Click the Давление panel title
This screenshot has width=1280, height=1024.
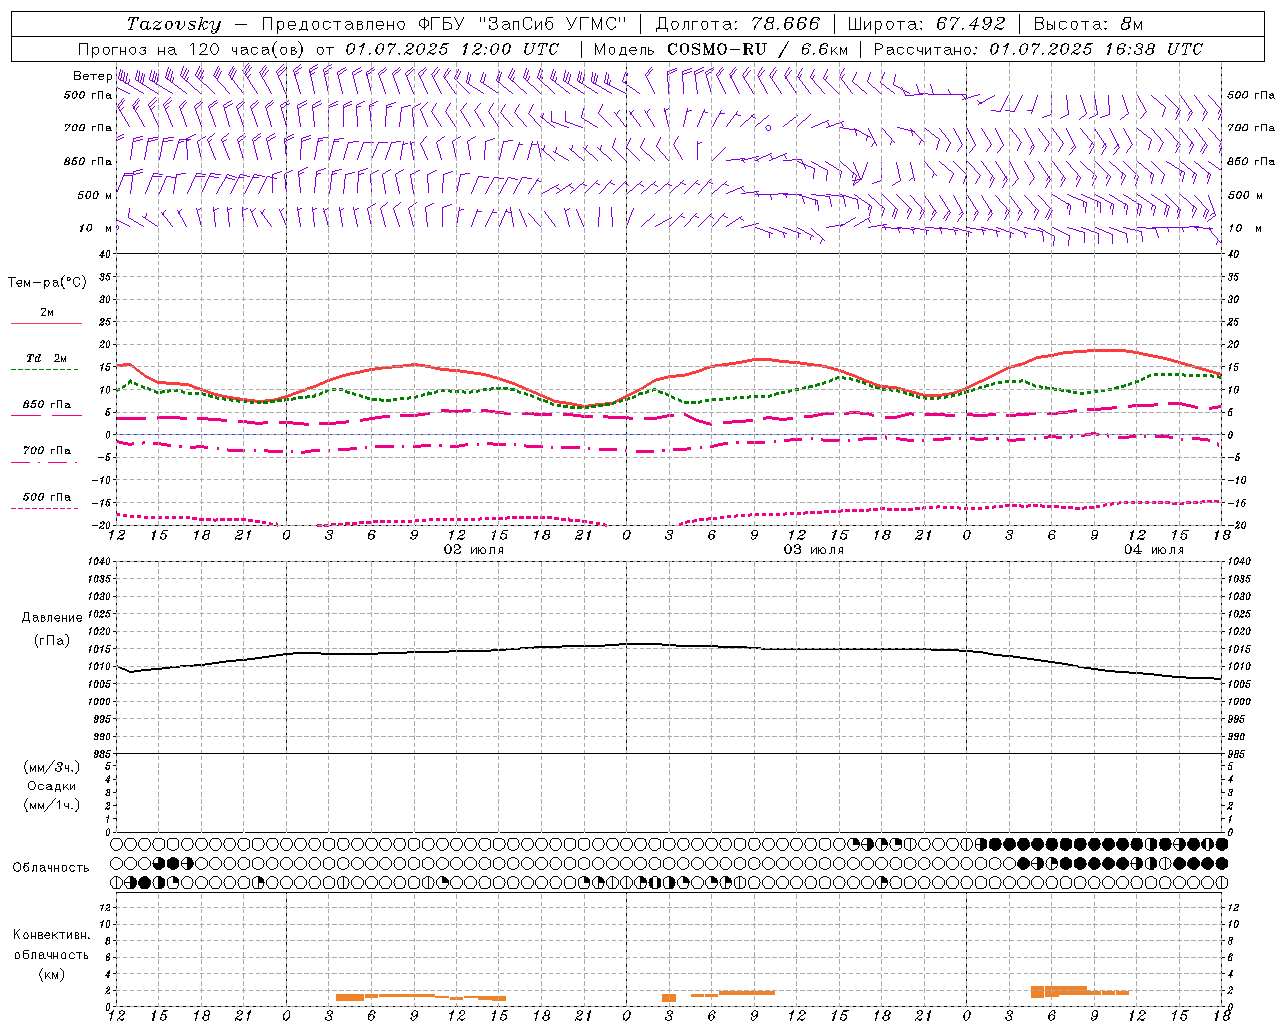click(50, 617)
